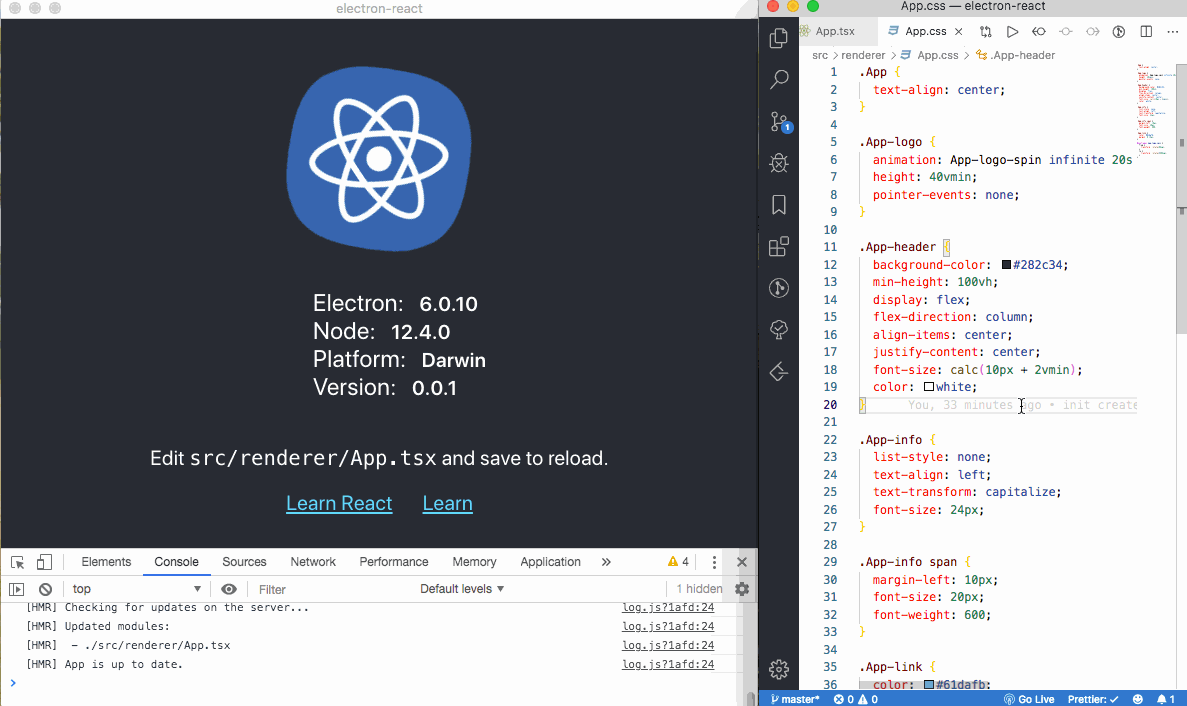Open the Sources tab in DevTools
1187x706 pixels.
244,562
